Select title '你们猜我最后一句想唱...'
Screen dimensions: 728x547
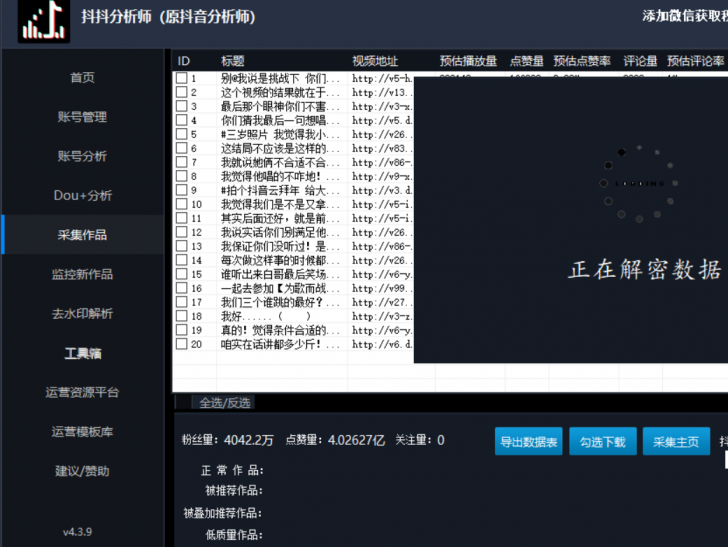280,120
